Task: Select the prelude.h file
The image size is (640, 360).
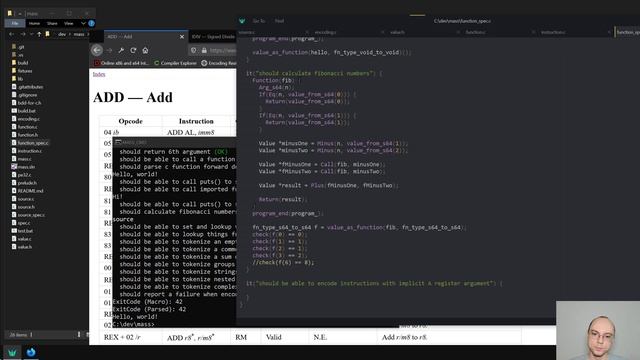Action: (24, 183)
